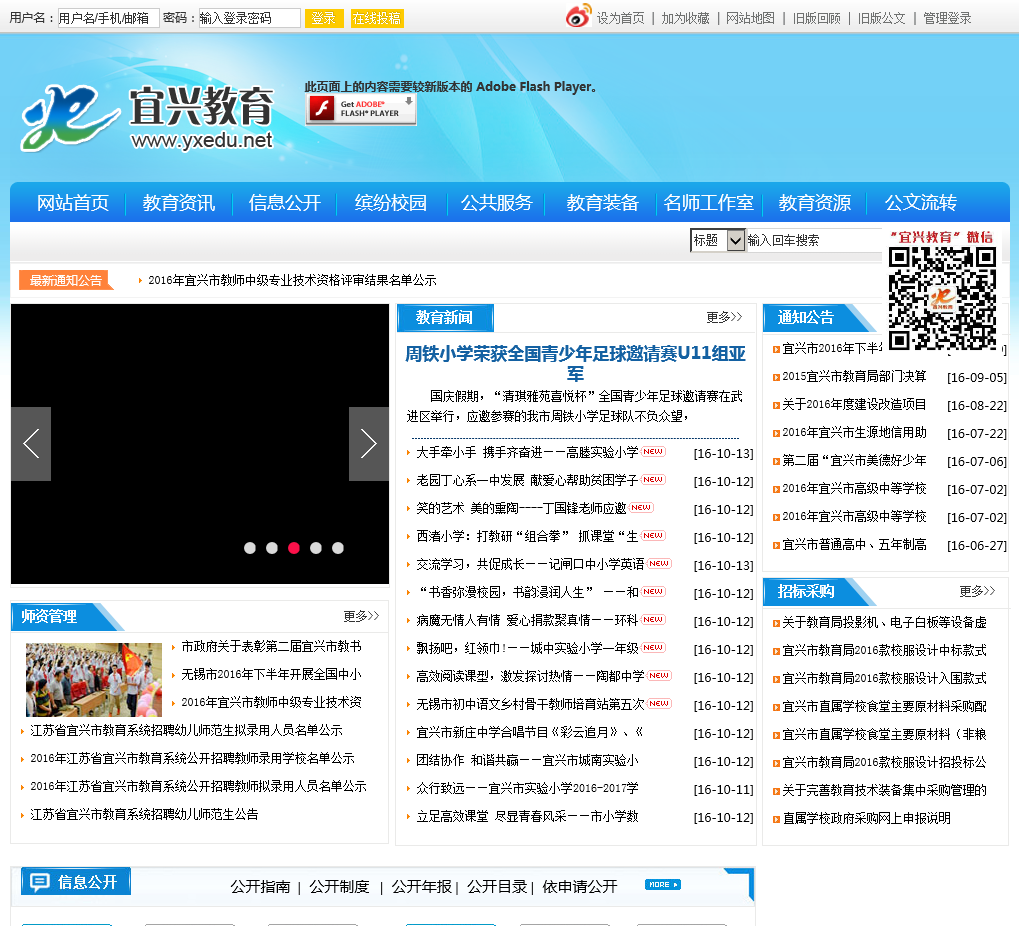
Task: Focus the 输入回车搜索 search box
Action: coord(814,240)
